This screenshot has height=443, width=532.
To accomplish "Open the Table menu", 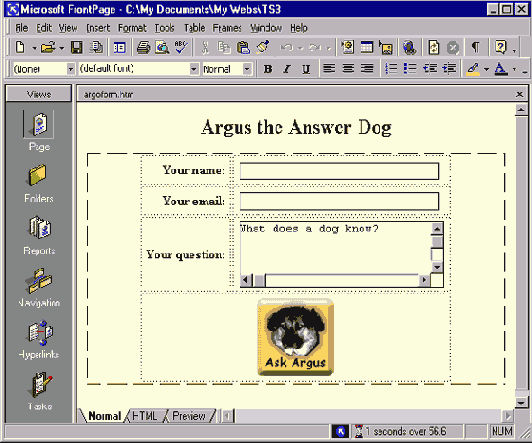I will click(x=194, y=28).
